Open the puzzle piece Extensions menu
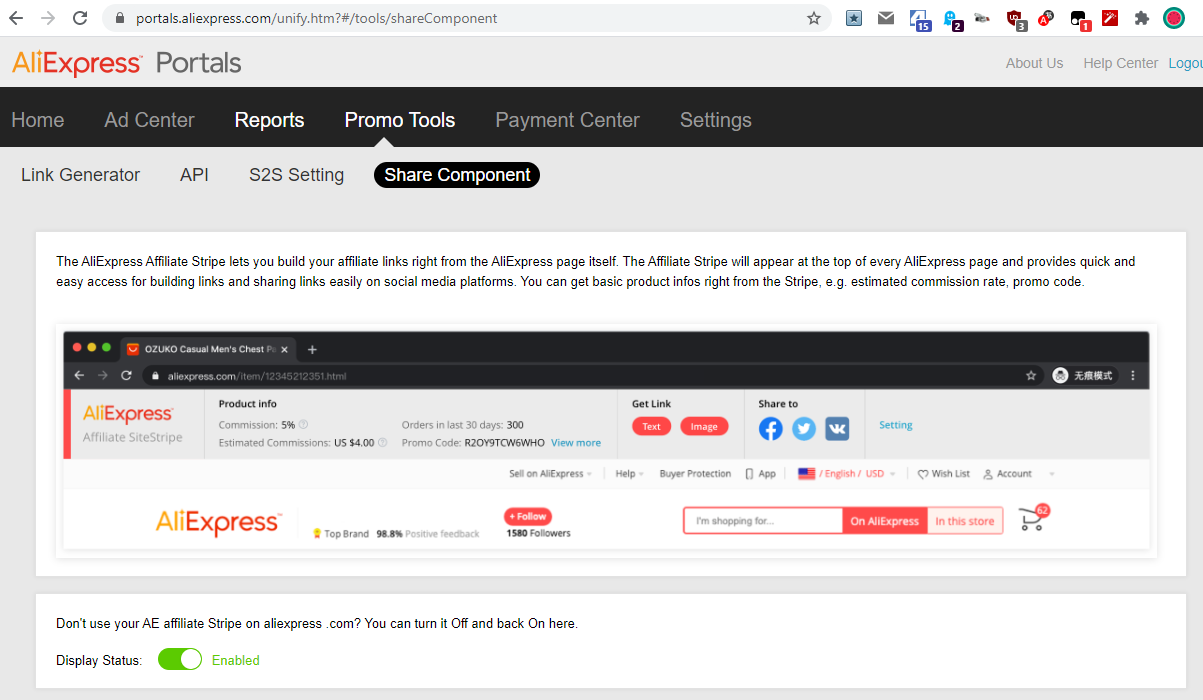Viewport: 1203px width, 700px height. click(1142, 18)
